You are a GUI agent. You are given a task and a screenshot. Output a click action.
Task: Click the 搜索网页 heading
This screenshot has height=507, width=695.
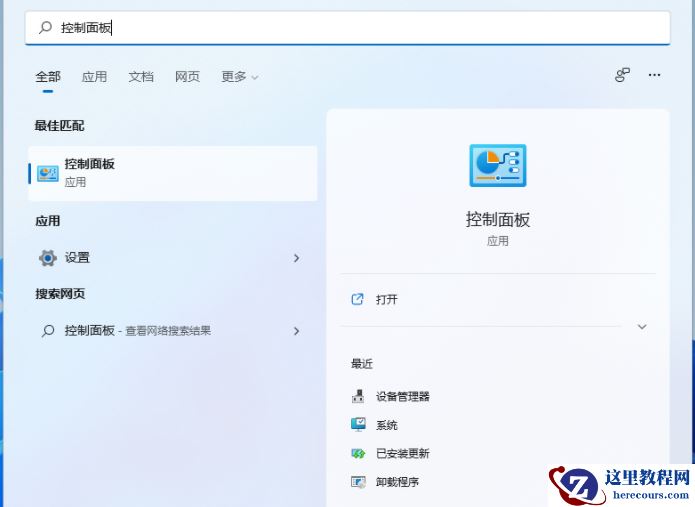pos(60,294)
